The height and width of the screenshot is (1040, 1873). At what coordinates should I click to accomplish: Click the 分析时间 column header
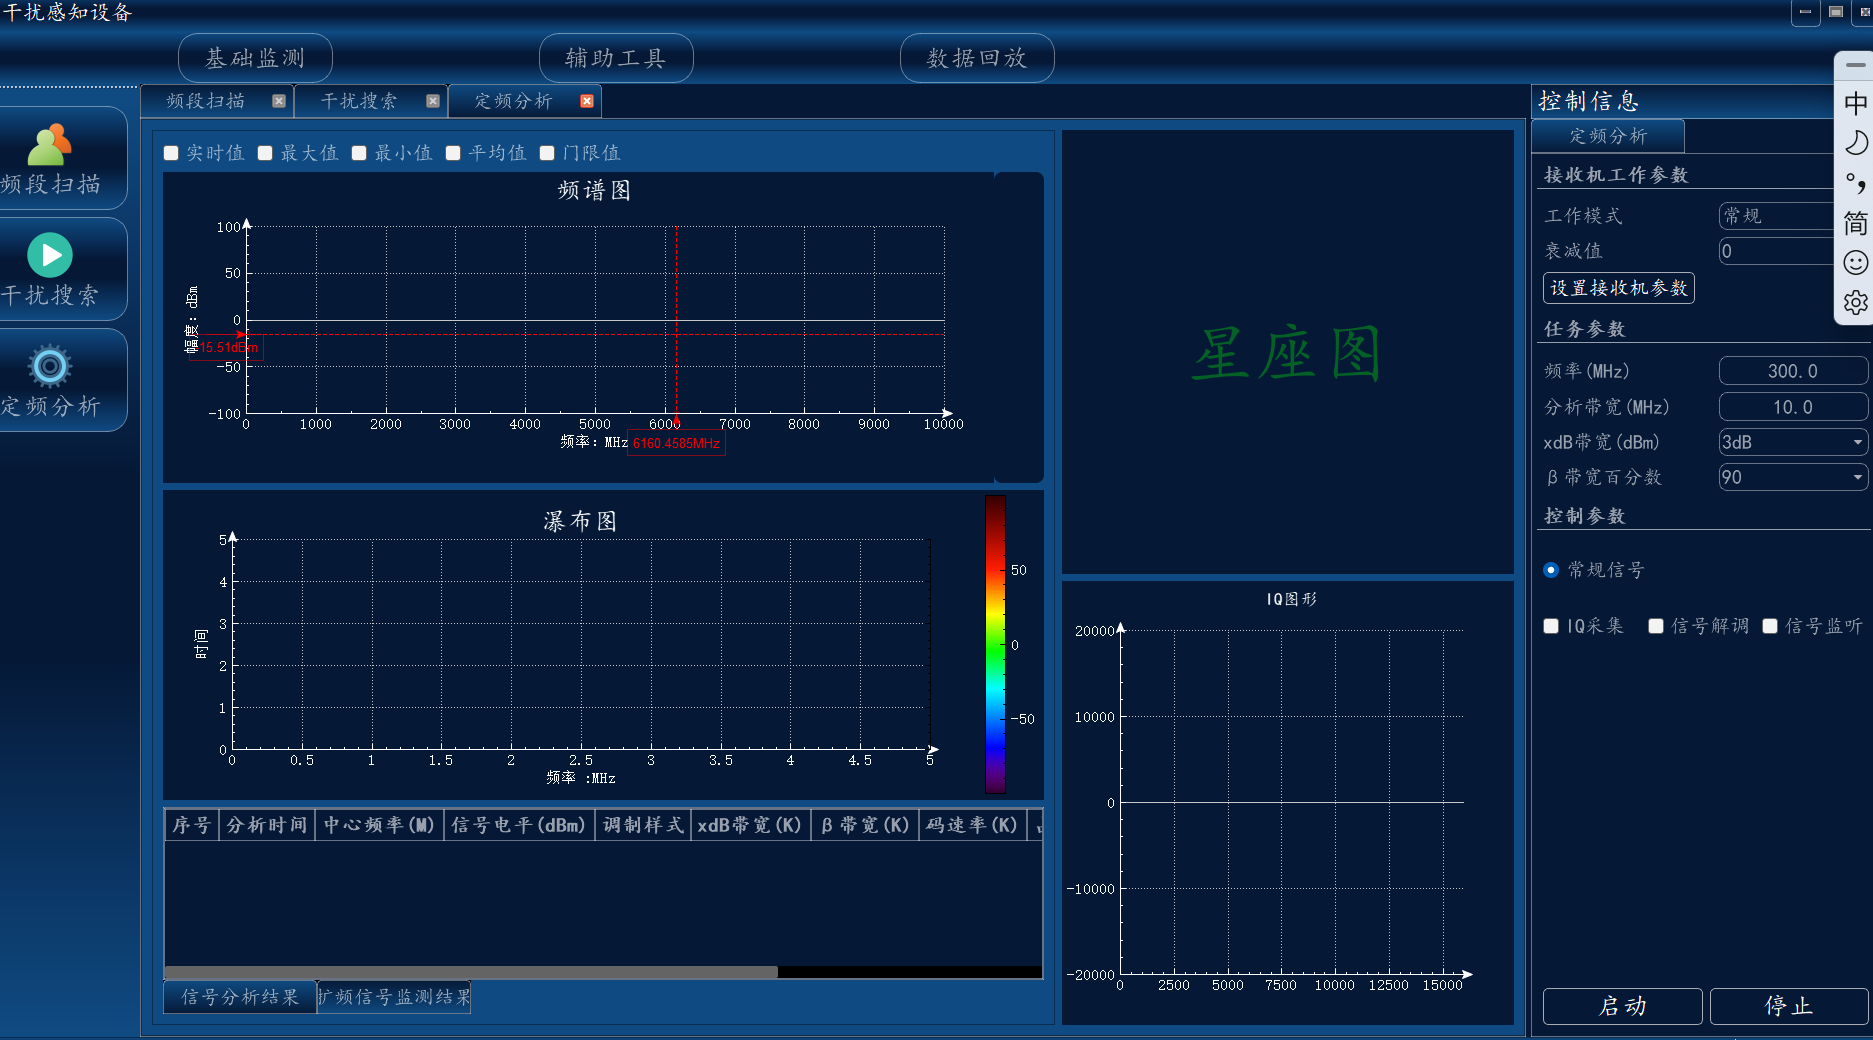[266, 825]
